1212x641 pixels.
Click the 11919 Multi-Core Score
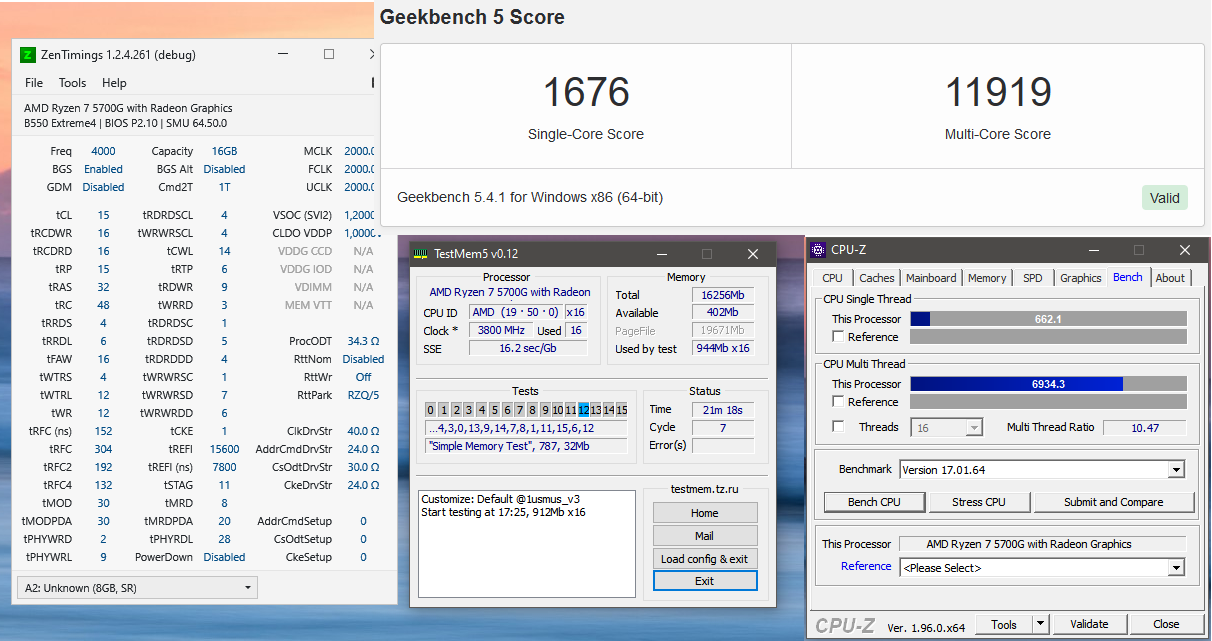point(998,93)
